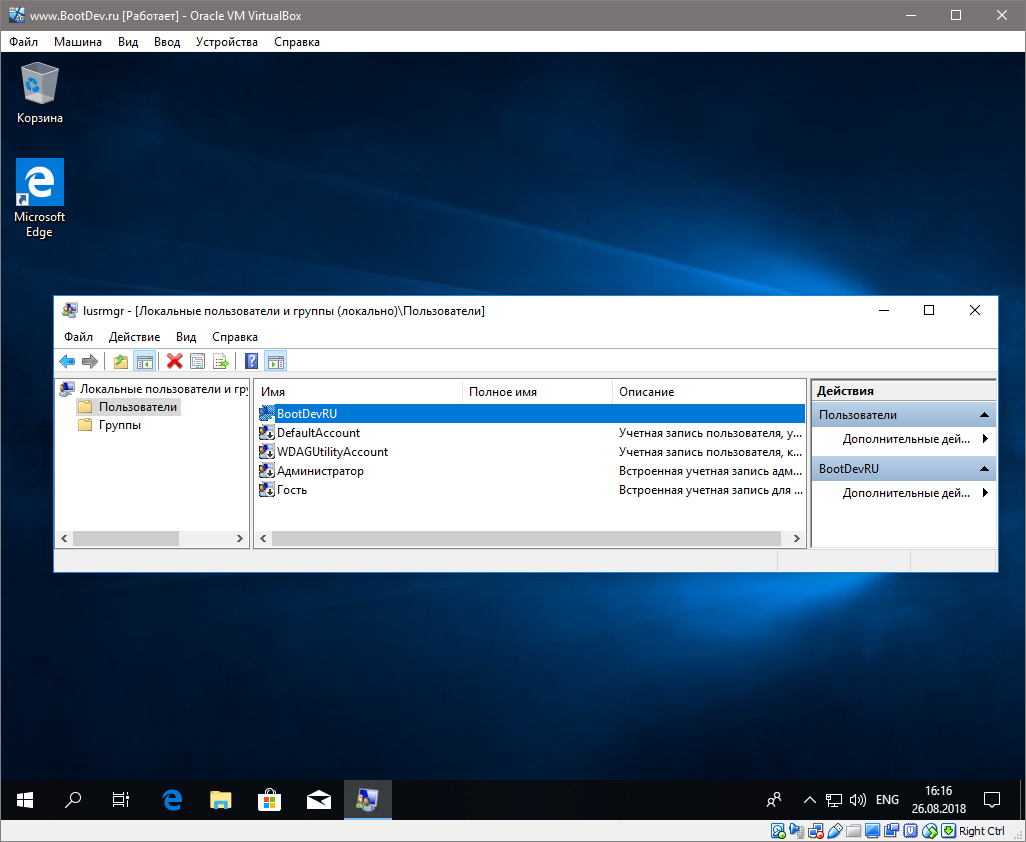
Task: Click the Up one level folder icon
Action: point(121,361)
